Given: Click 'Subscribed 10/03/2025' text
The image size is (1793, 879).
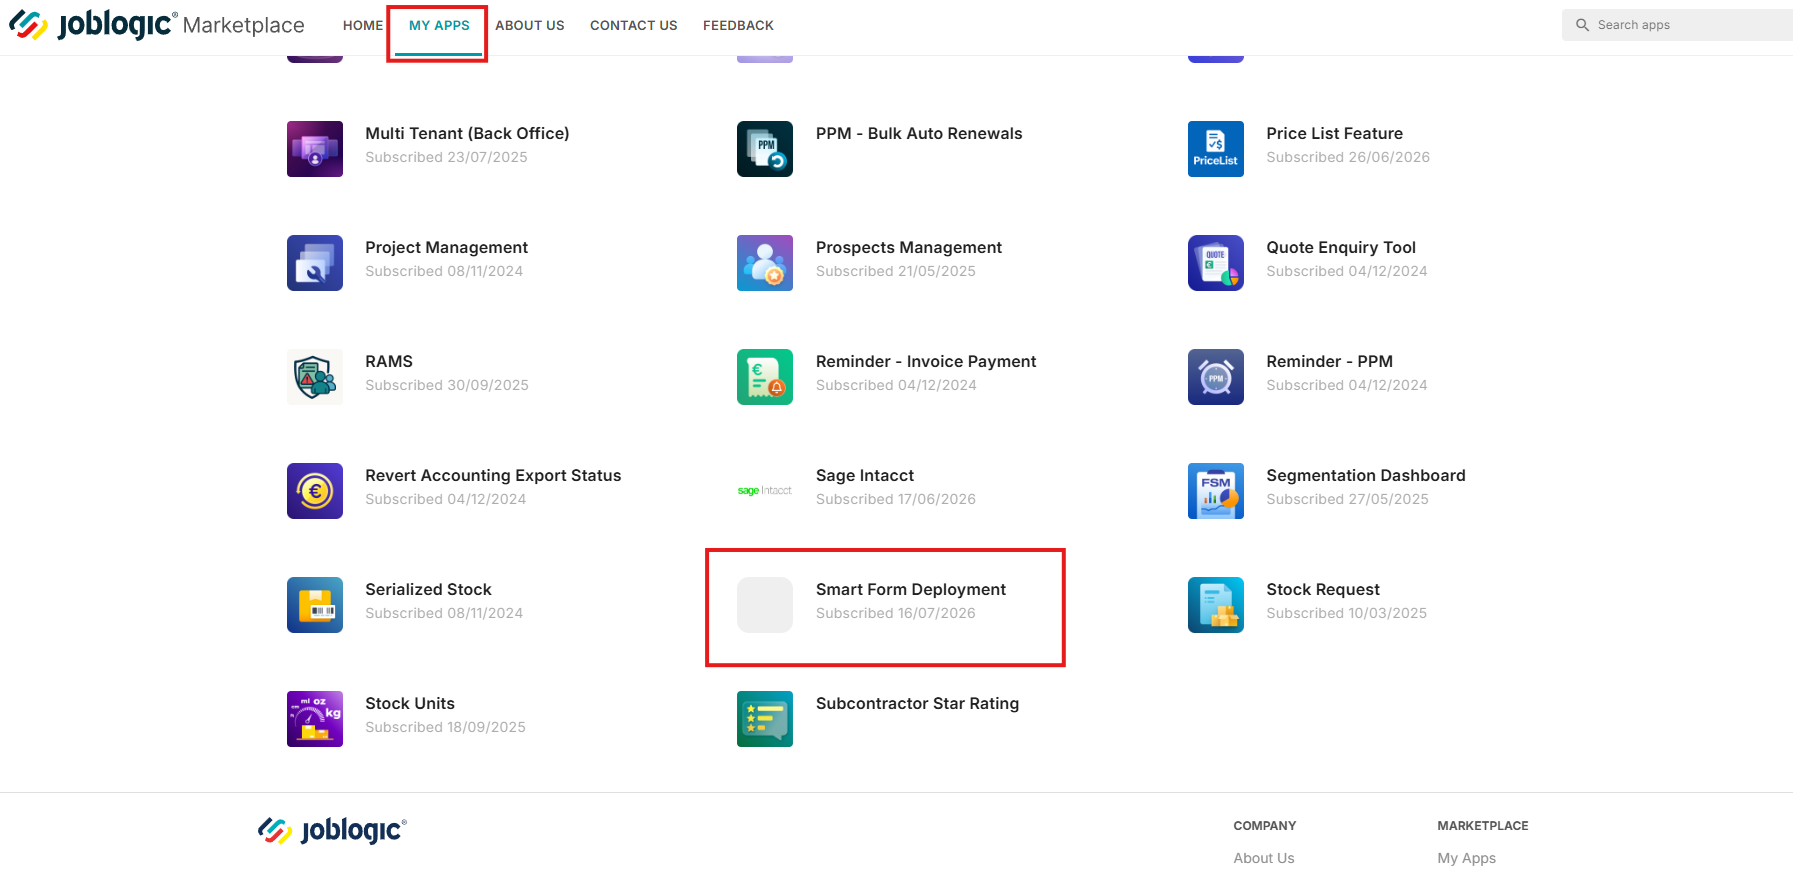Looking at the screenshot, I should (1347, 613).
